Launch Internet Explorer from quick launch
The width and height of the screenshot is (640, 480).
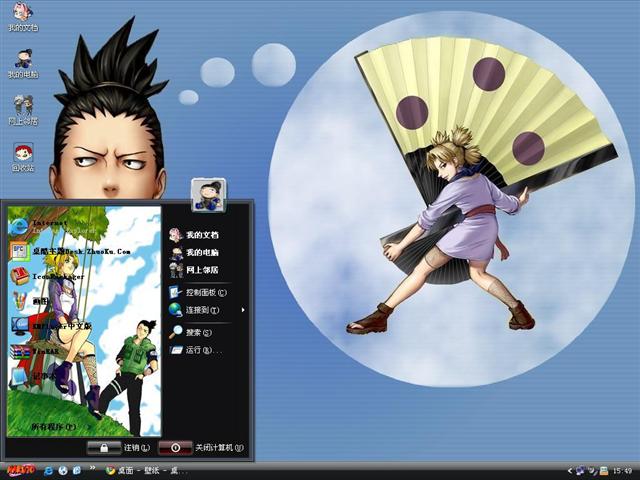click(x=49, y=471)
